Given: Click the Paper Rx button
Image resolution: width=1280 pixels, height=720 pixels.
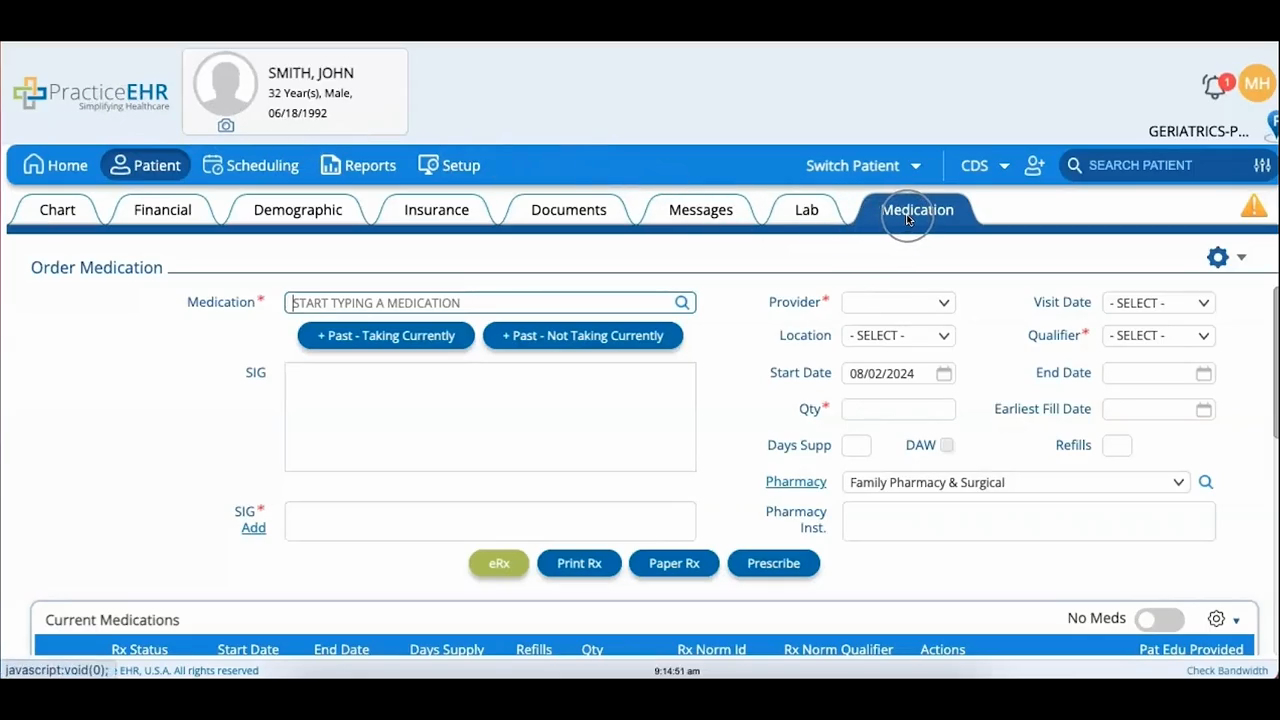Looking at the screenshot, I should click(x=674, y=563).
